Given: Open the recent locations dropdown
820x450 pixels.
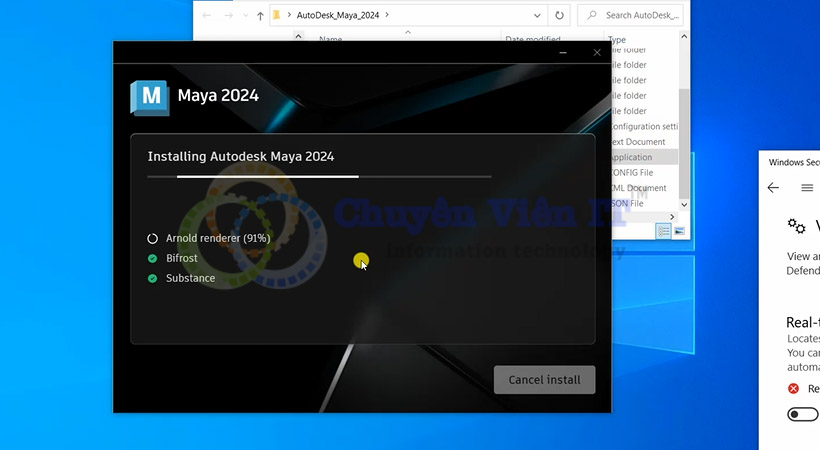Looking at the screenshot, I should 243,16.
